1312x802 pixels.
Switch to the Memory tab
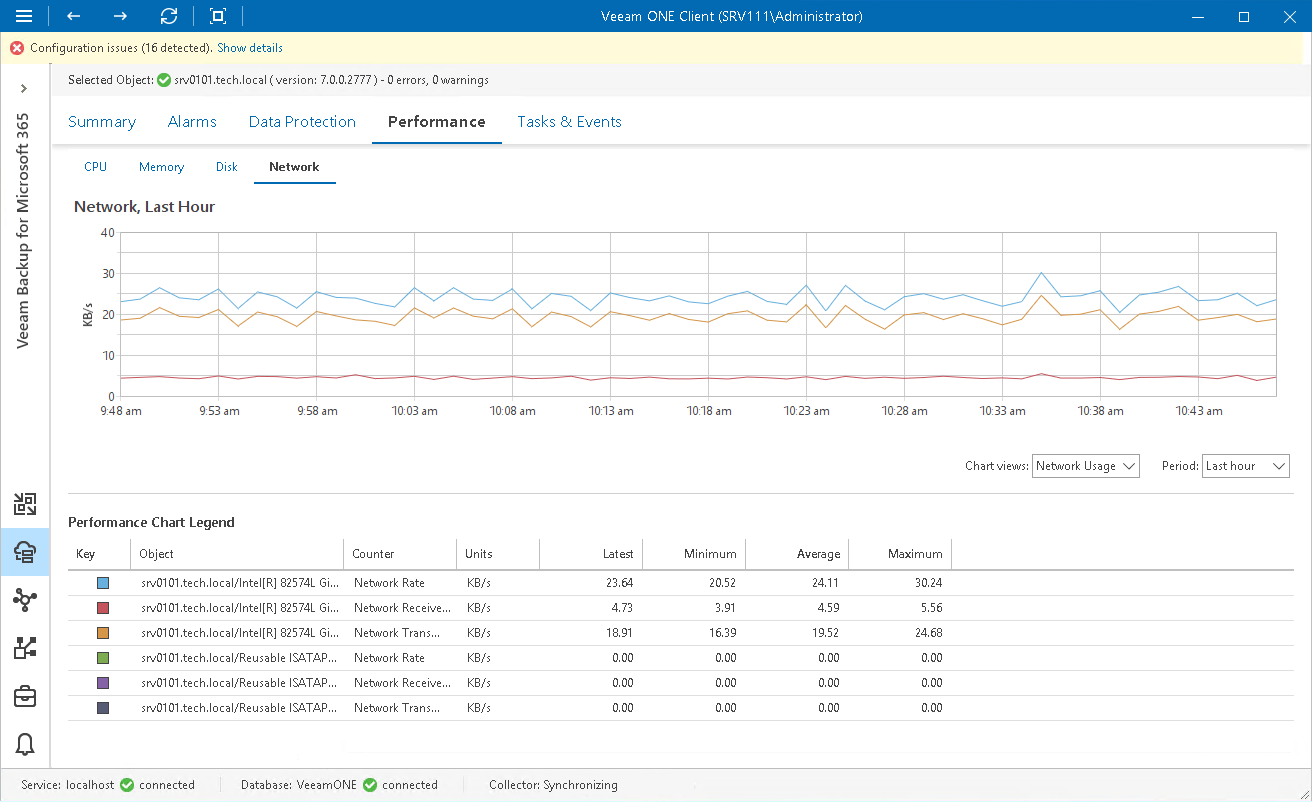(x=160, y=166)
